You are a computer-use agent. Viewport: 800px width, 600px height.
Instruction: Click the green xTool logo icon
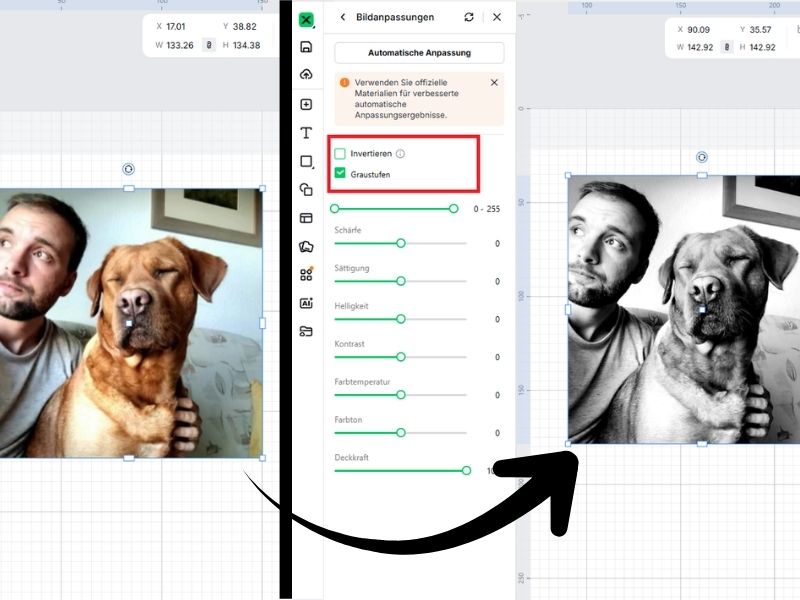pyautogui.click(x=306, y=20)
